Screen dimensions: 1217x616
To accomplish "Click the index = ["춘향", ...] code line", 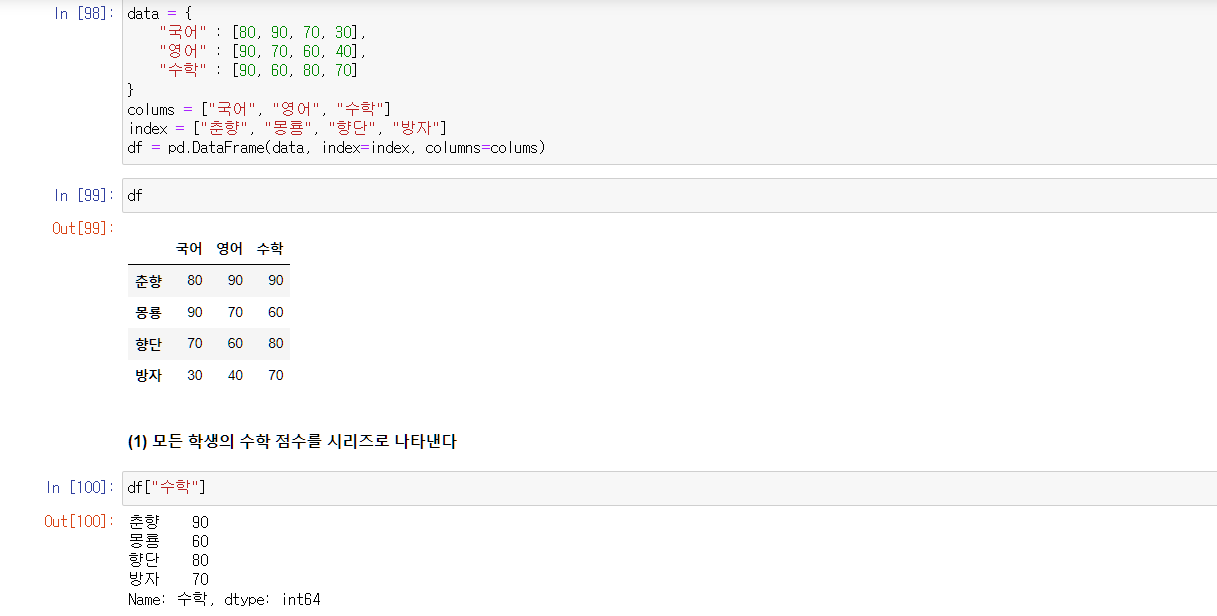I will tap(288, 128).
